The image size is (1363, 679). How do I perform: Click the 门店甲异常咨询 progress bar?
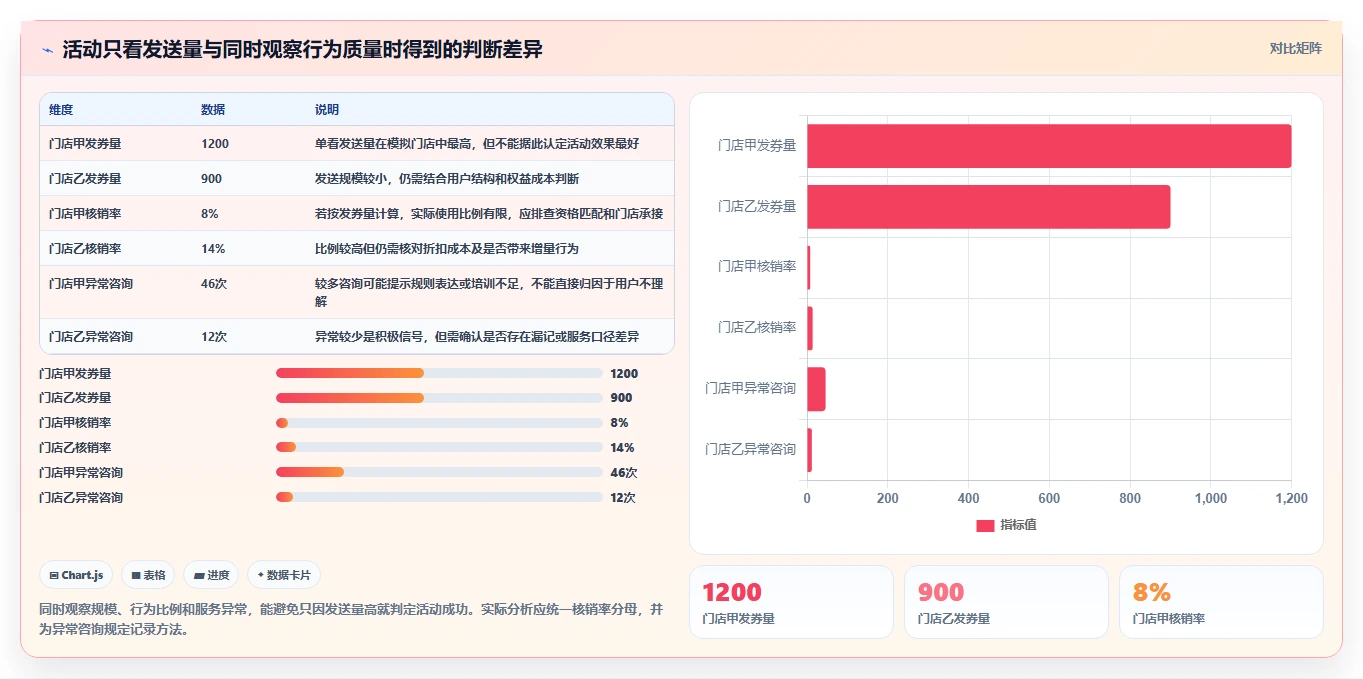[439, 472]
